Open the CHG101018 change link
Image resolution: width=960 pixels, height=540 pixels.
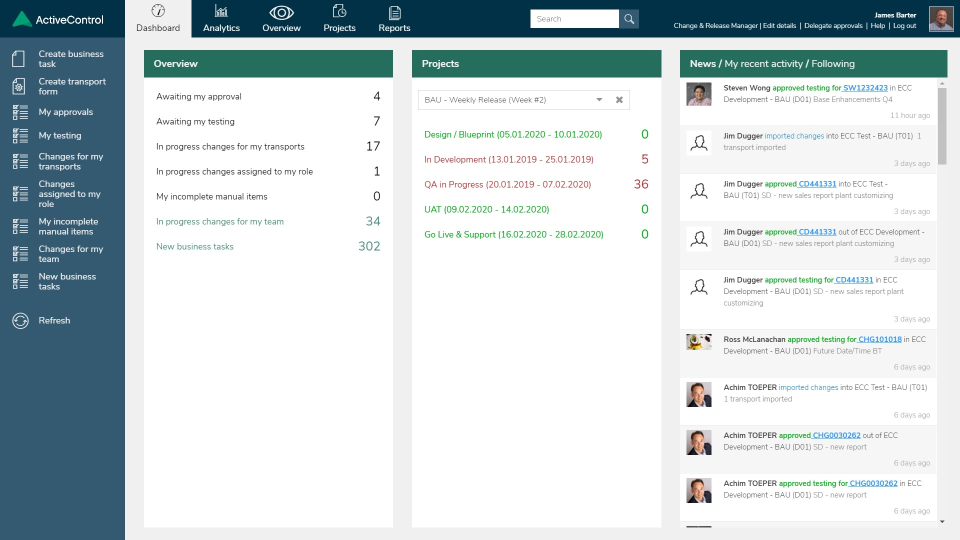[x=880, y=339]
